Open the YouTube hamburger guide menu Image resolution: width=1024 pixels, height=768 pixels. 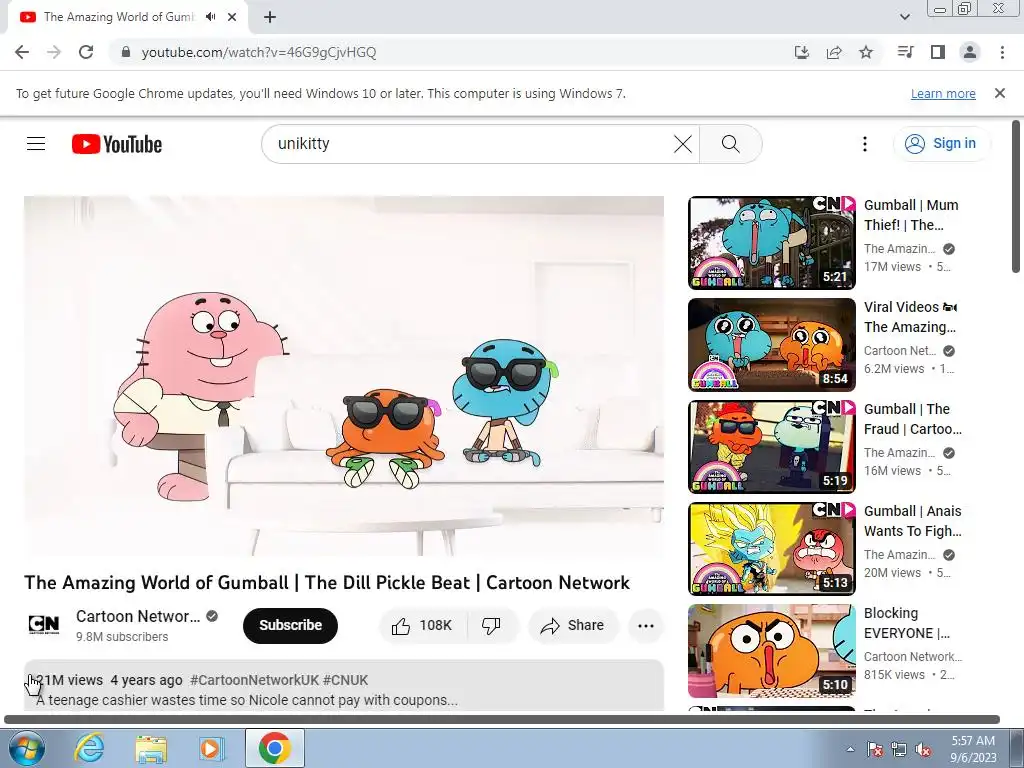click(36, 144)
